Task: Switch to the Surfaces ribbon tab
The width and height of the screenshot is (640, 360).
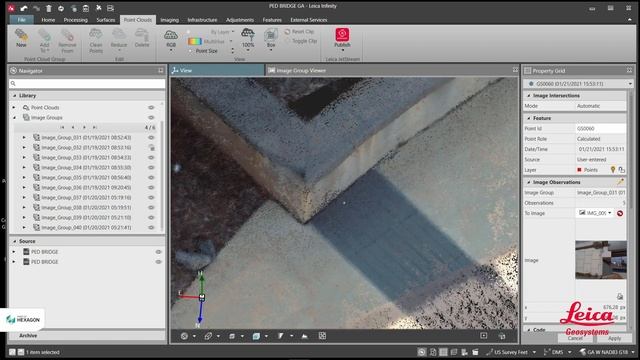Action: 105,20
